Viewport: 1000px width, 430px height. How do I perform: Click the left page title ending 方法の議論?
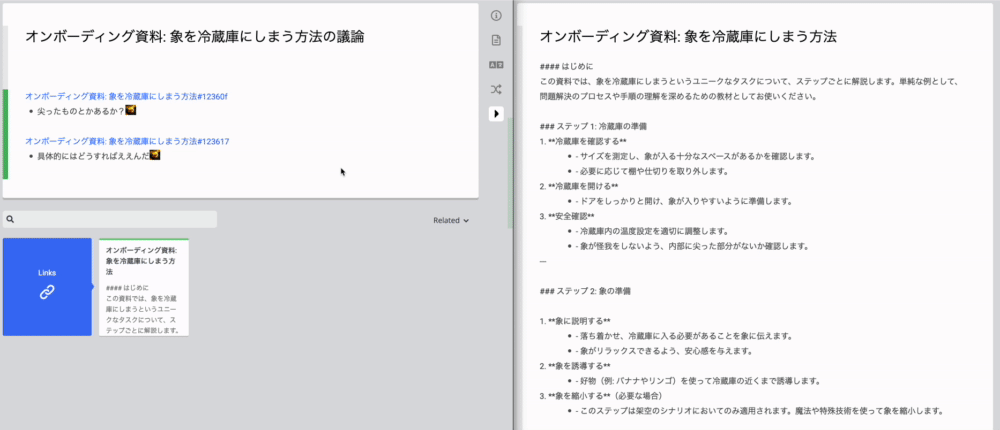pyautogui.click(x=195, y=36)
